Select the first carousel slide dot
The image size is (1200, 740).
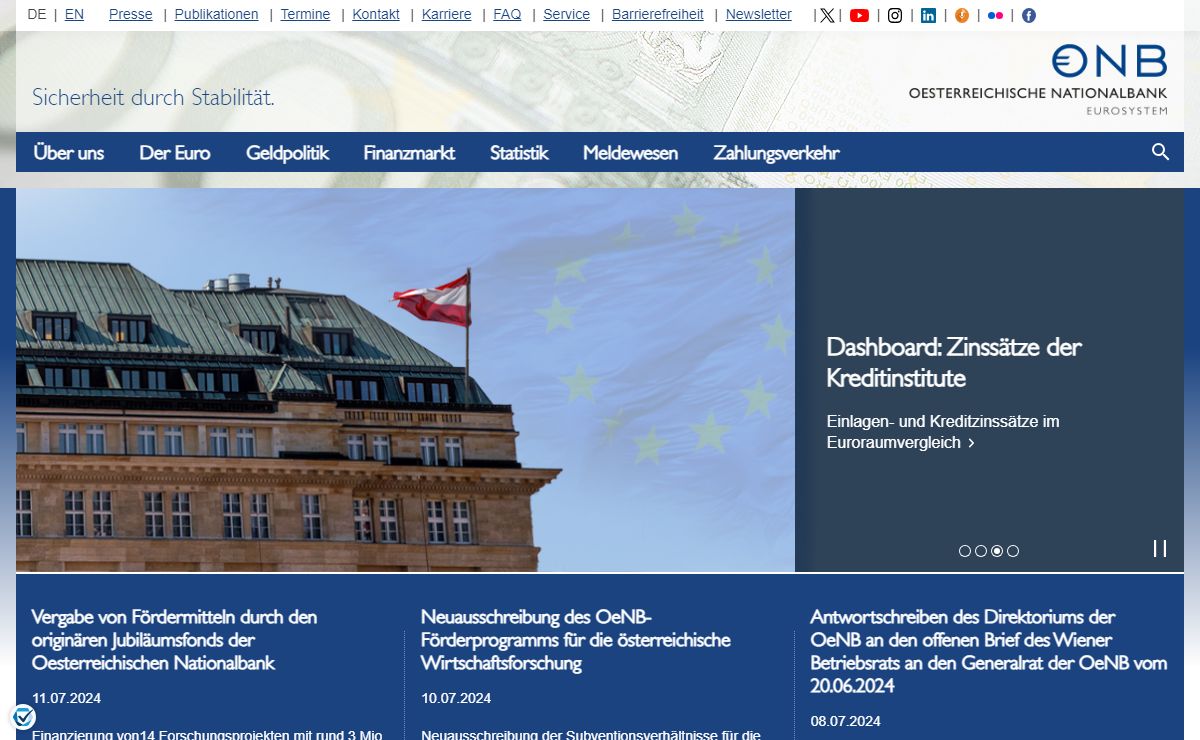tap(965, 551)
